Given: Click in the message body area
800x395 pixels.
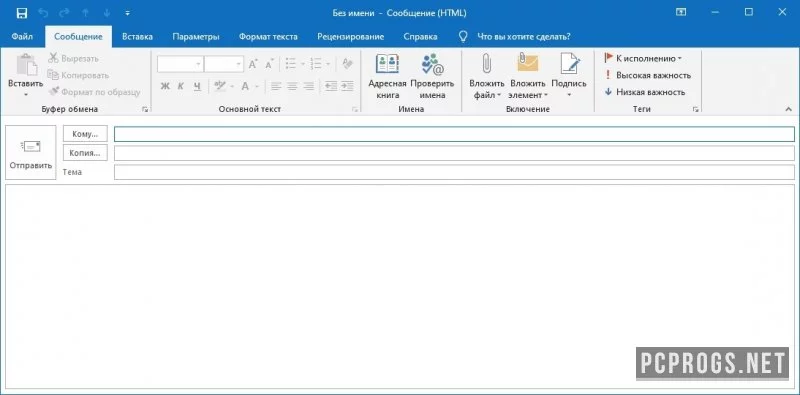Looking at the screenshot, I should (399, 286).
